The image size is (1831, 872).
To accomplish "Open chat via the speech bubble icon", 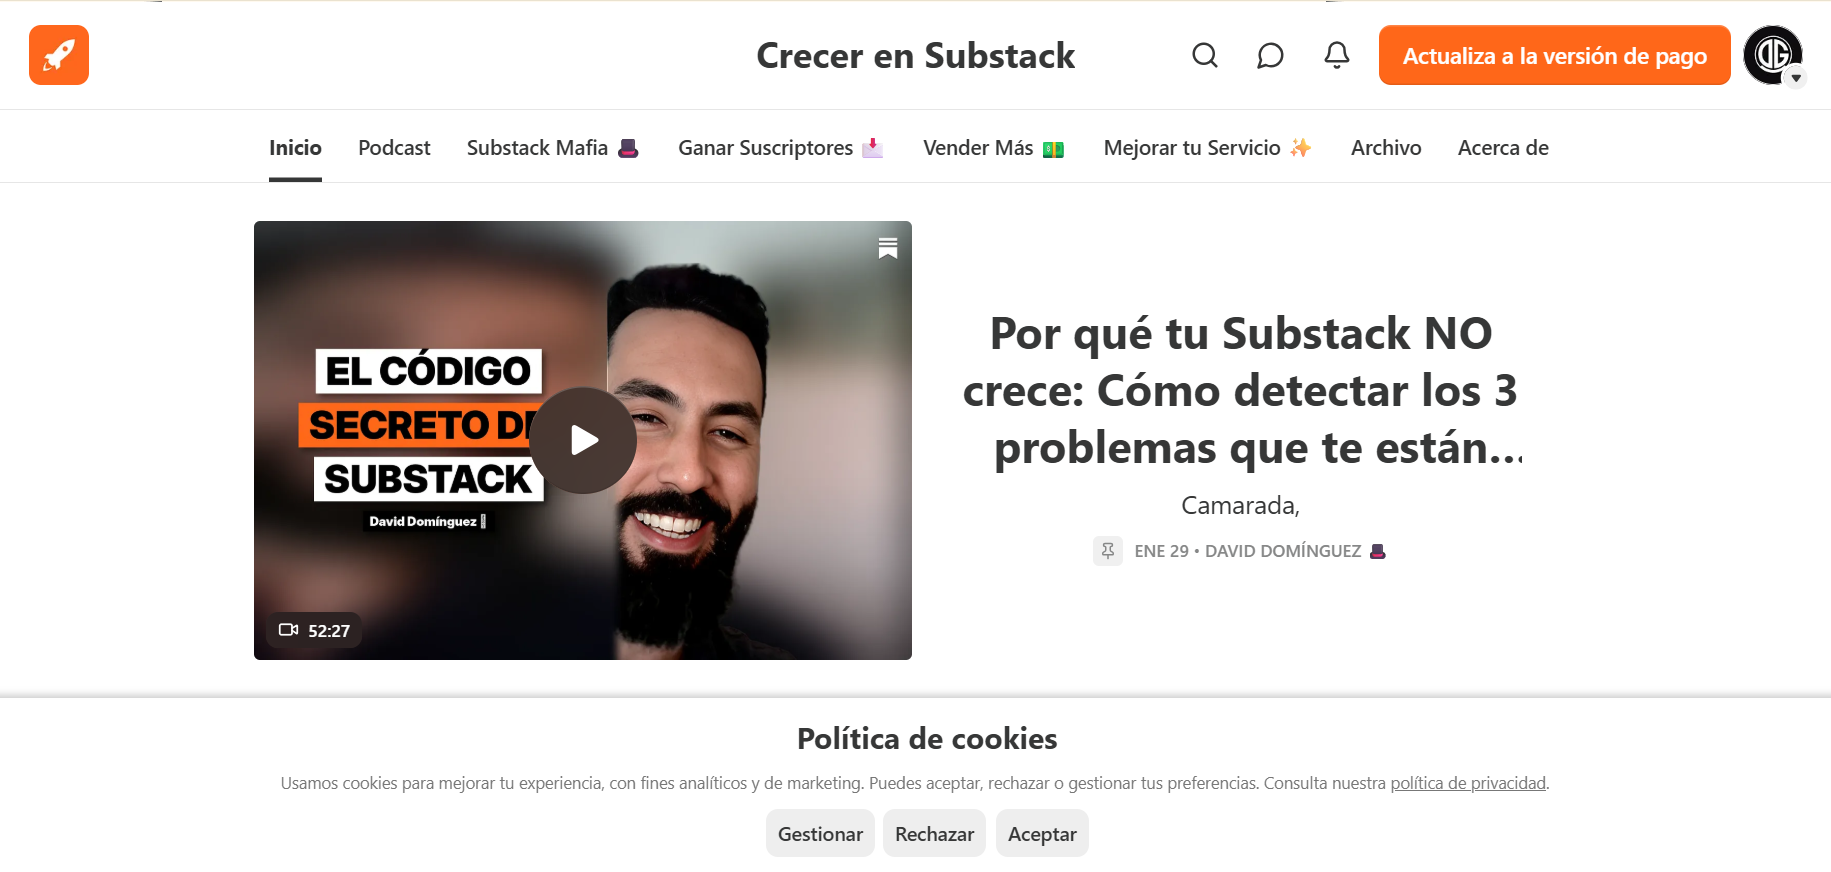I will [x=1270, y=55].
